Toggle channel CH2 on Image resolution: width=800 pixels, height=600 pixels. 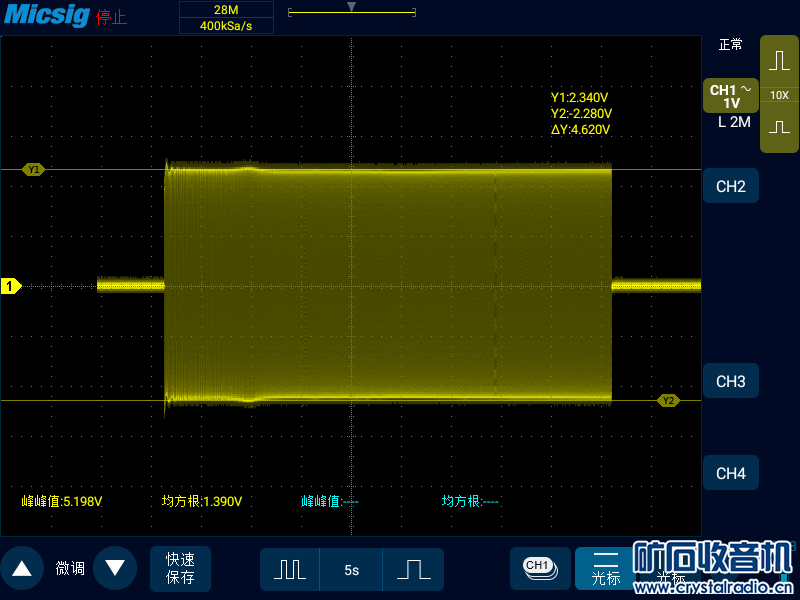730,186
